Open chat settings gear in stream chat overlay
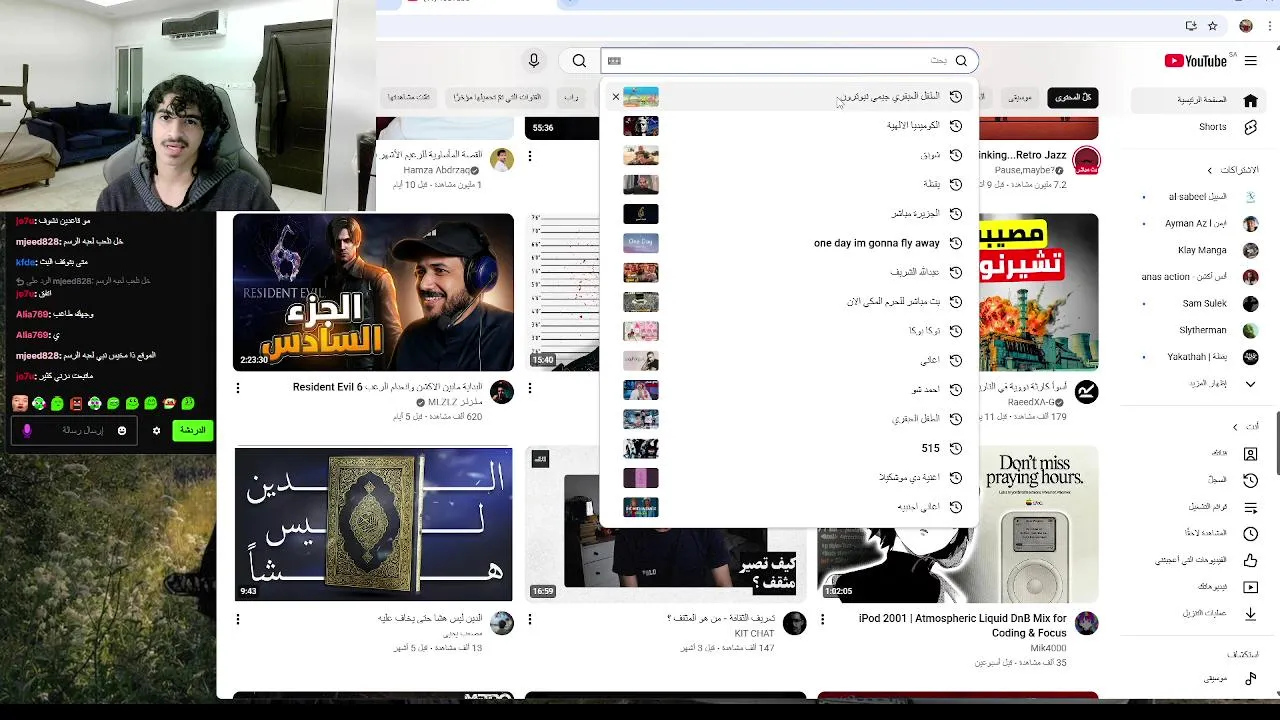 156,431
